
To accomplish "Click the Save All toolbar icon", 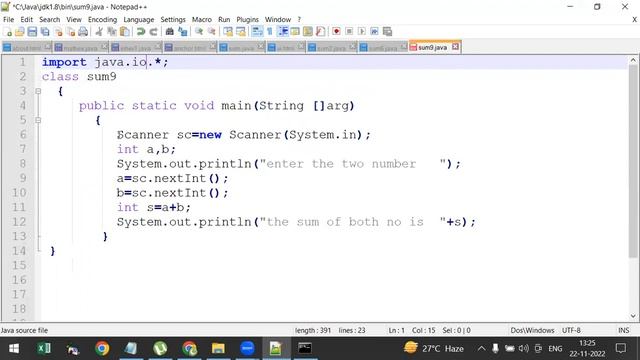I will (x=45, y=31).
